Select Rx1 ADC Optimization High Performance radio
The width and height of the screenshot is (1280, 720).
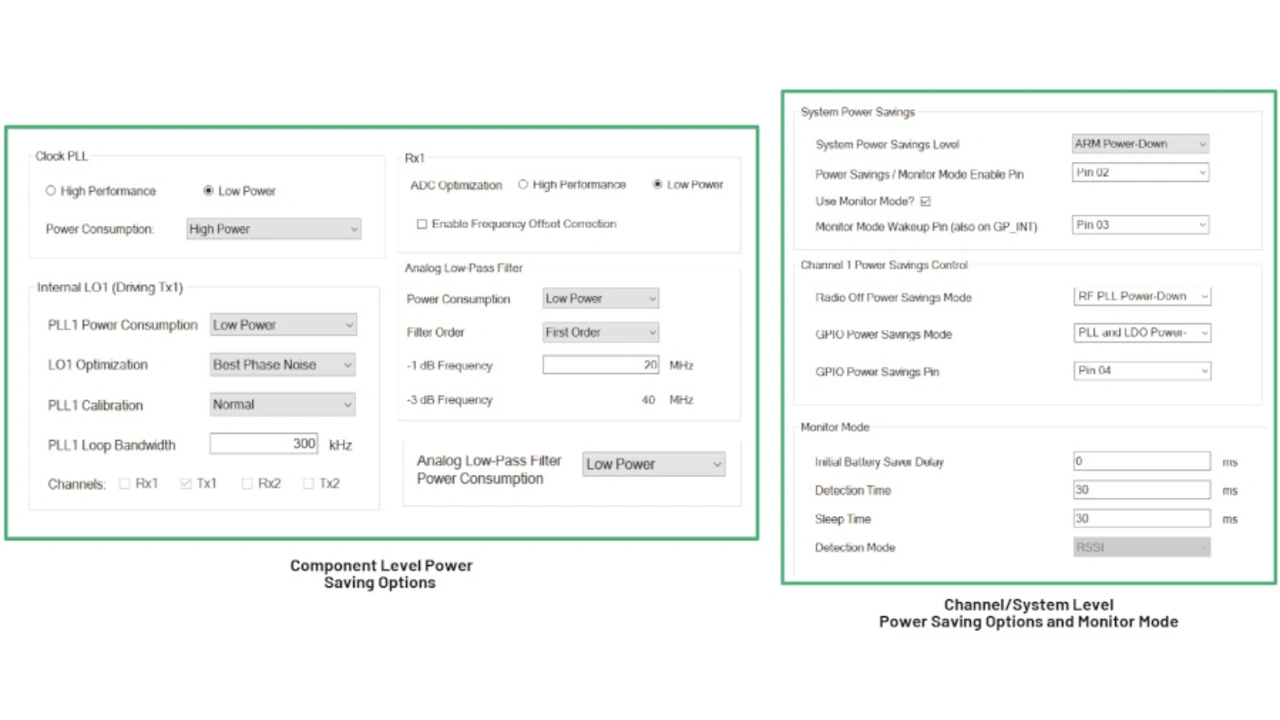tap(523, 185)
